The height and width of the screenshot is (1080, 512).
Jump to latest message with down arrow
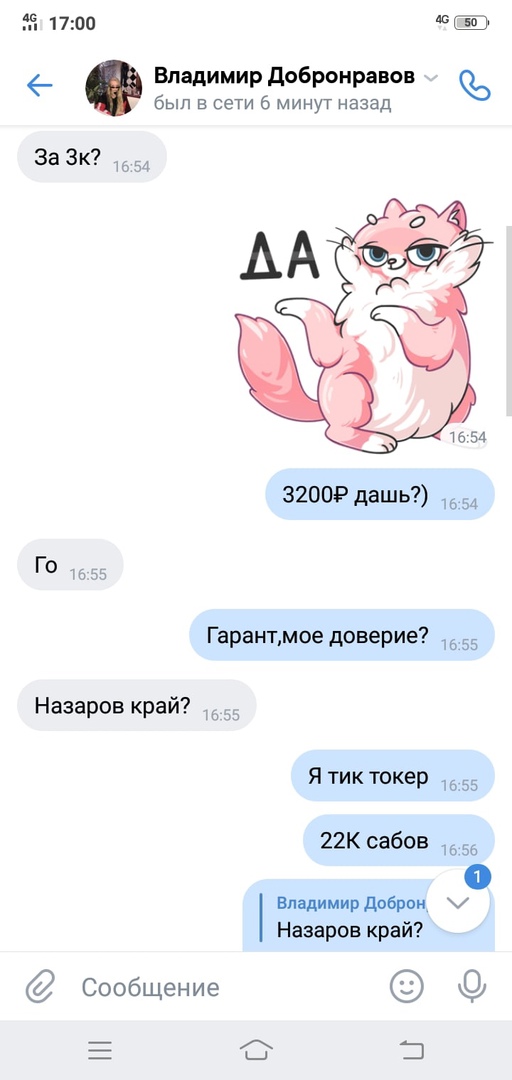[x=458, y=902]
